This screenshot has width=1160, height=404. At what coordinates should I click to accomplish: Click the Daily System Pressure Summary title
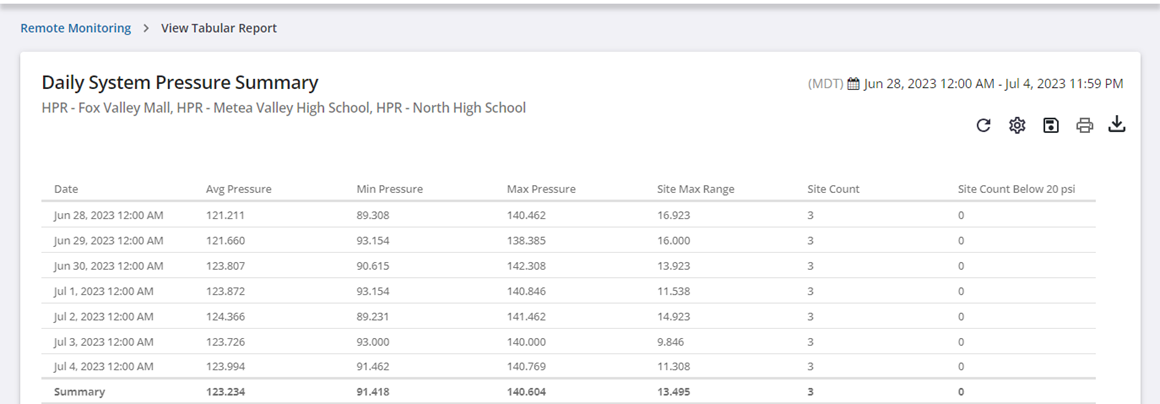tap(180, 83)
